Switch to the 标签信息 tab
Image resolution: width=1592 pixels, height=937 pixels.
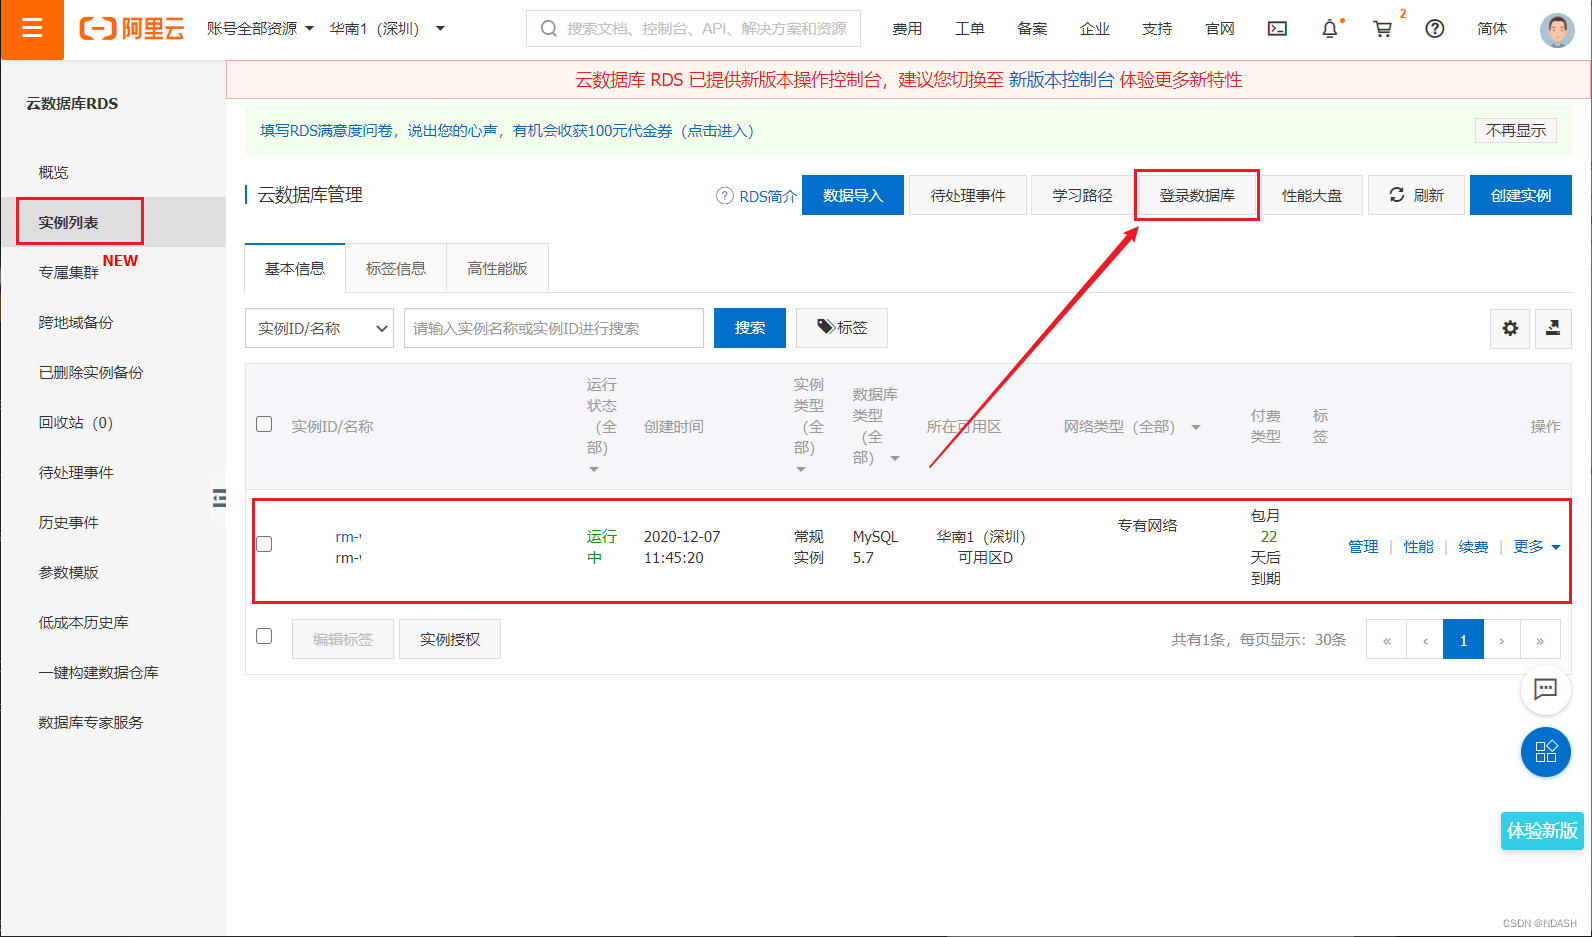pos(396,268)
